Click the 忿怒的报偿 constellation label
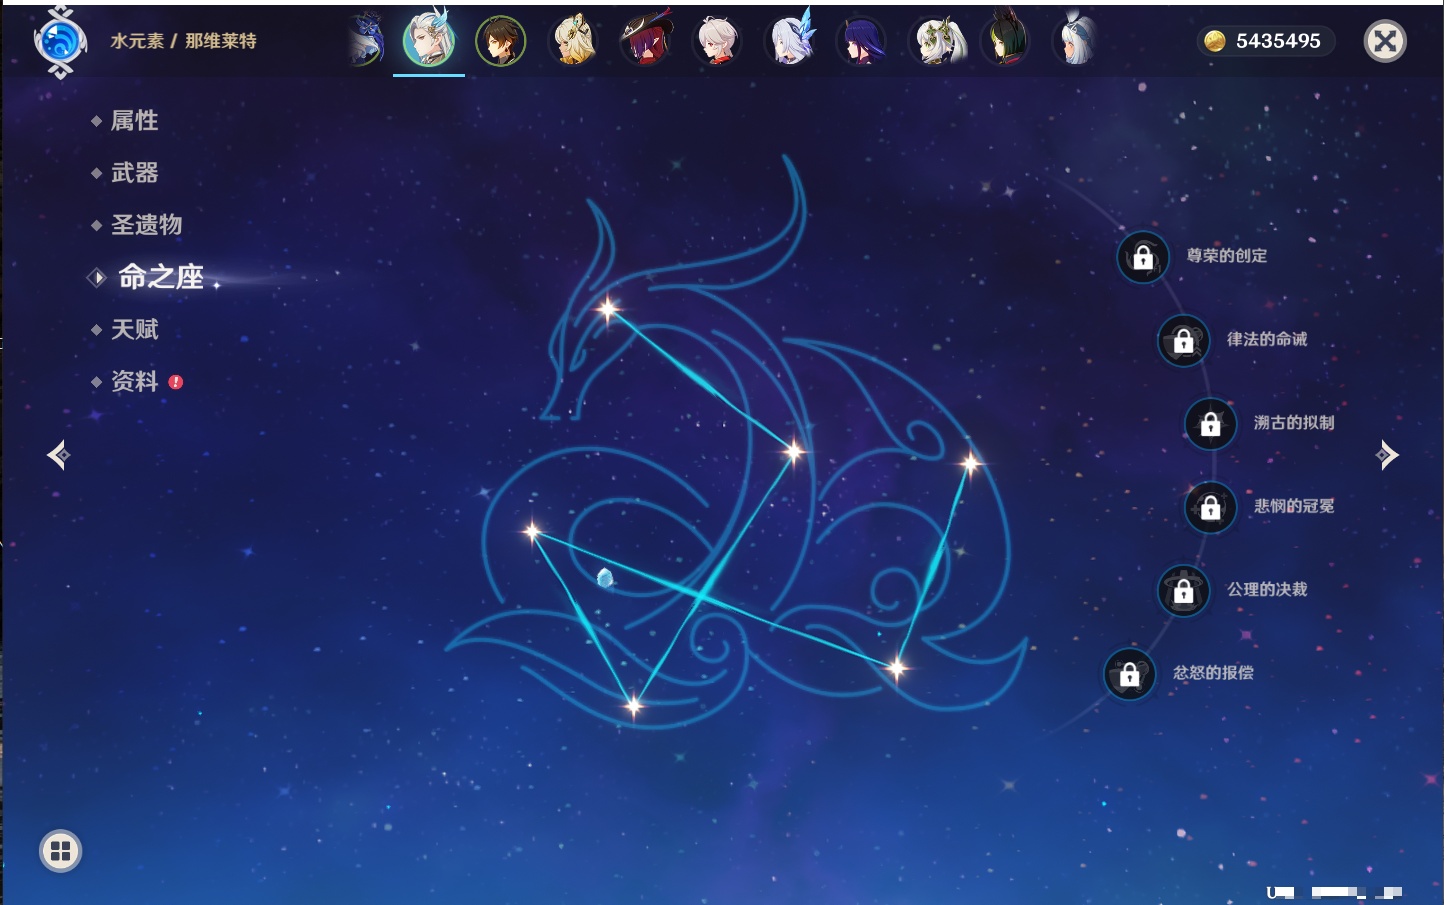This screenshot has height=905, width=1444. pyautogui.click(x=1213, y=673)
